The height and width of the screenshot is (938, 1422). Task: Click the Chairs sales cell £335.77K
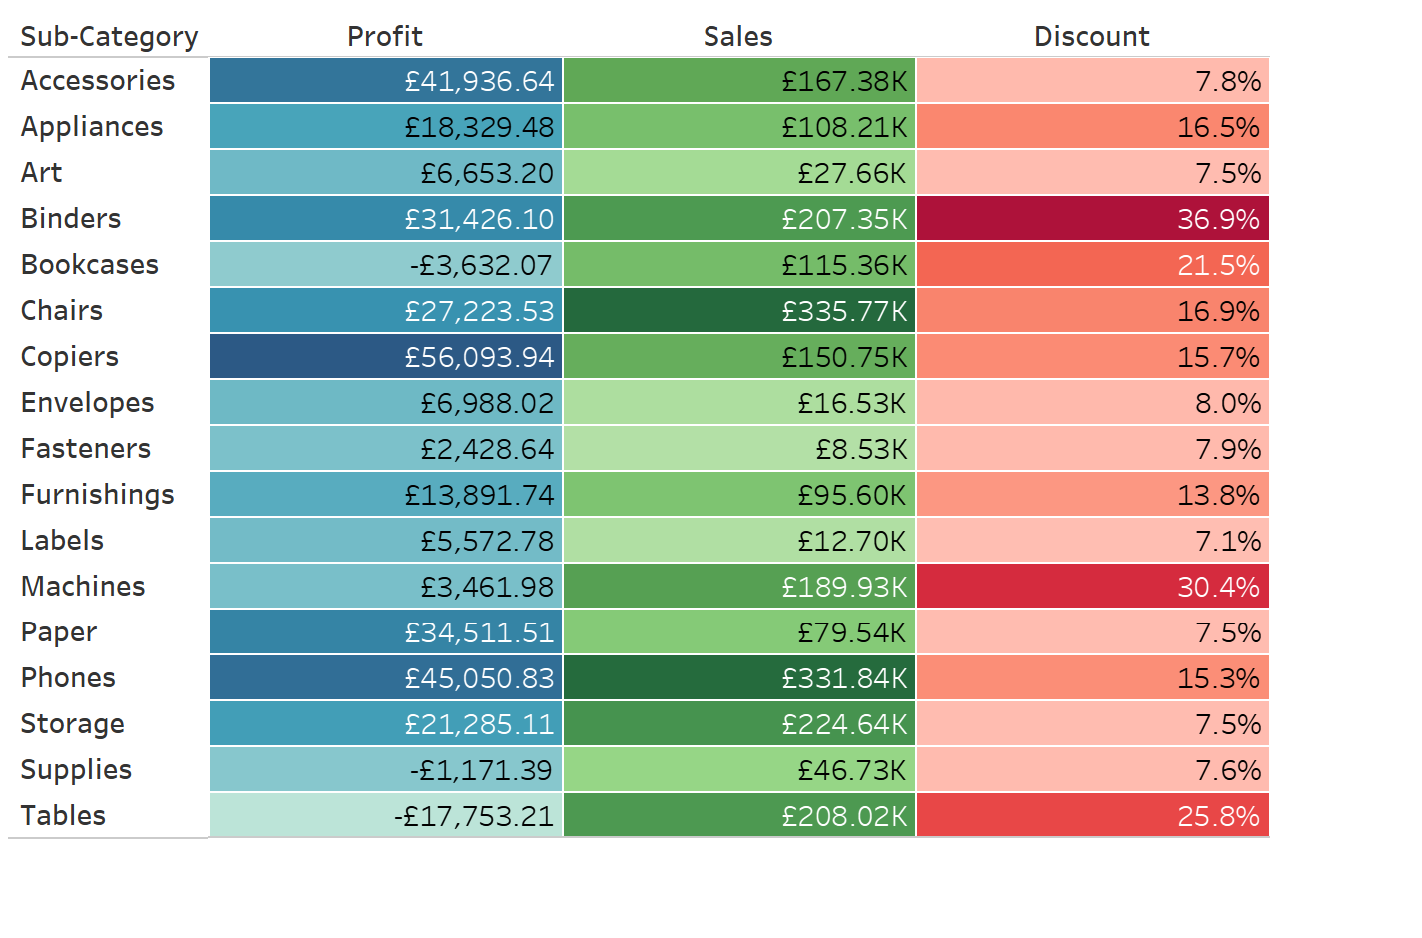739,311
